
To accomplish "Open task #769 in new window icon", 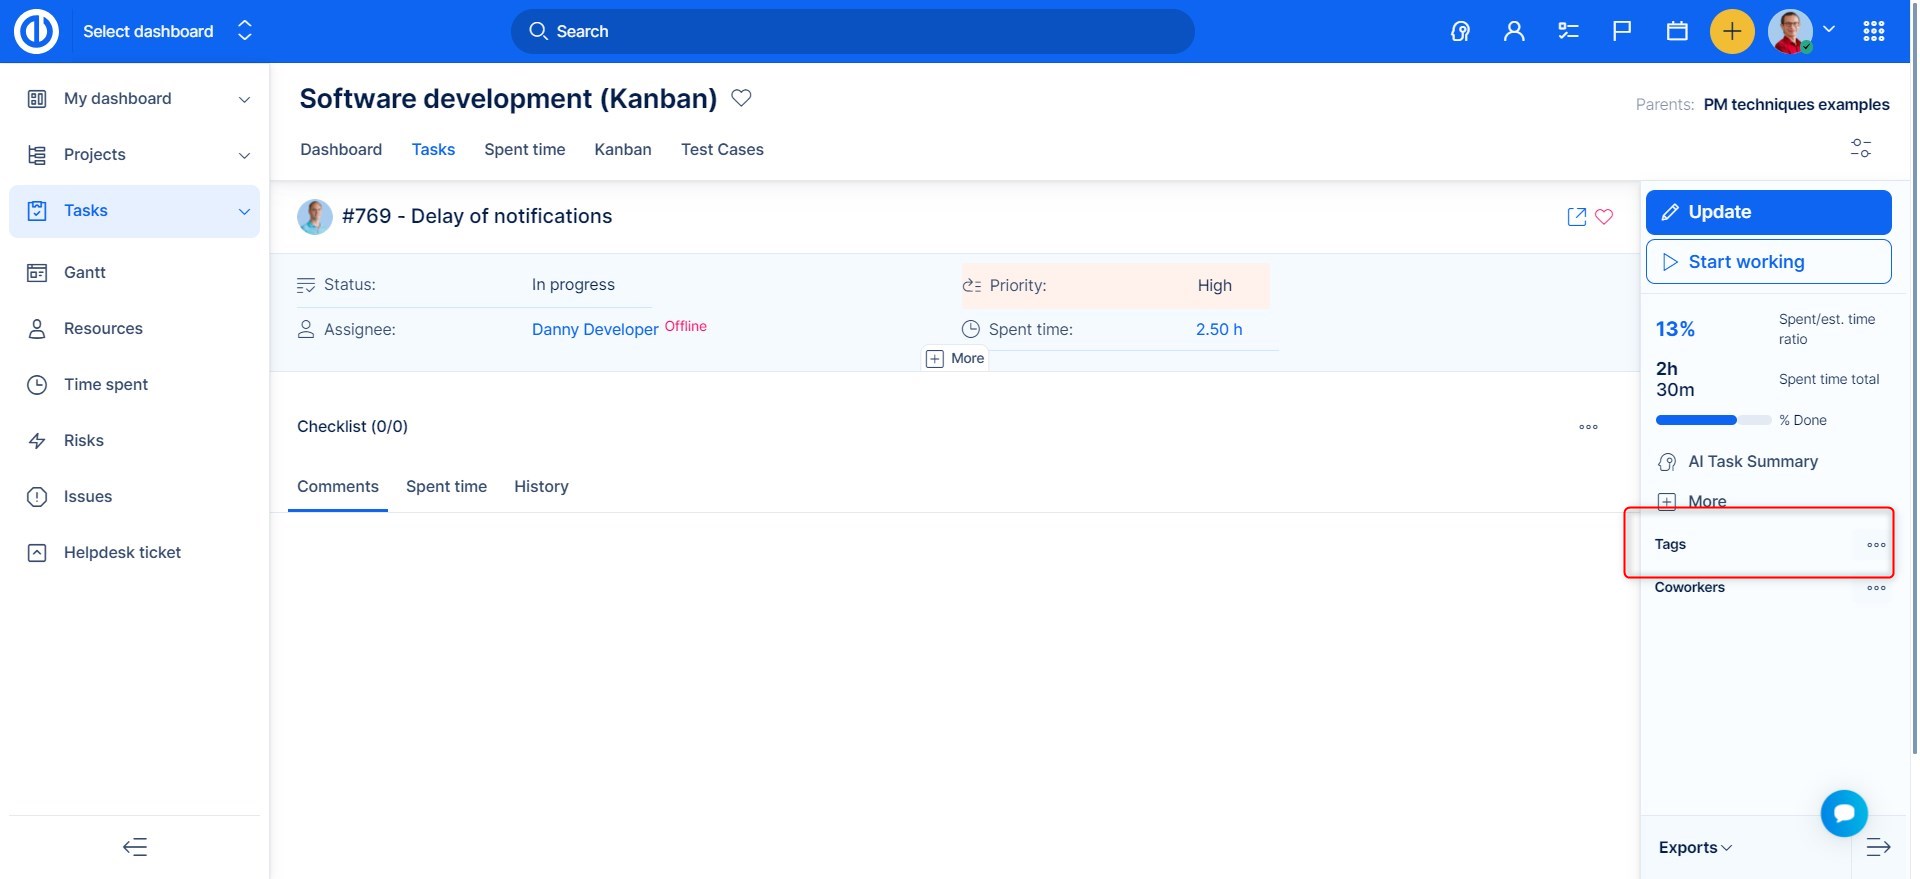I will [1576, 216].
